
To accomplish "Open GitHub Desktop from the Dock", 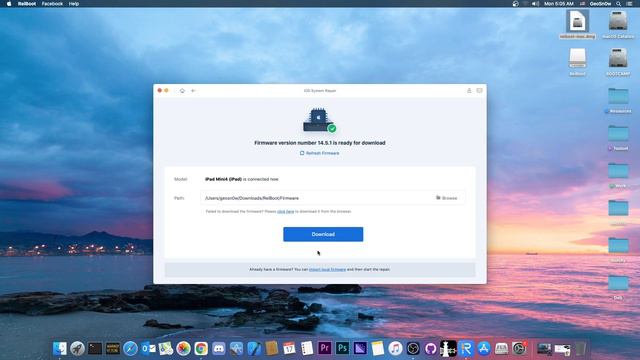I will coord(431,348).
